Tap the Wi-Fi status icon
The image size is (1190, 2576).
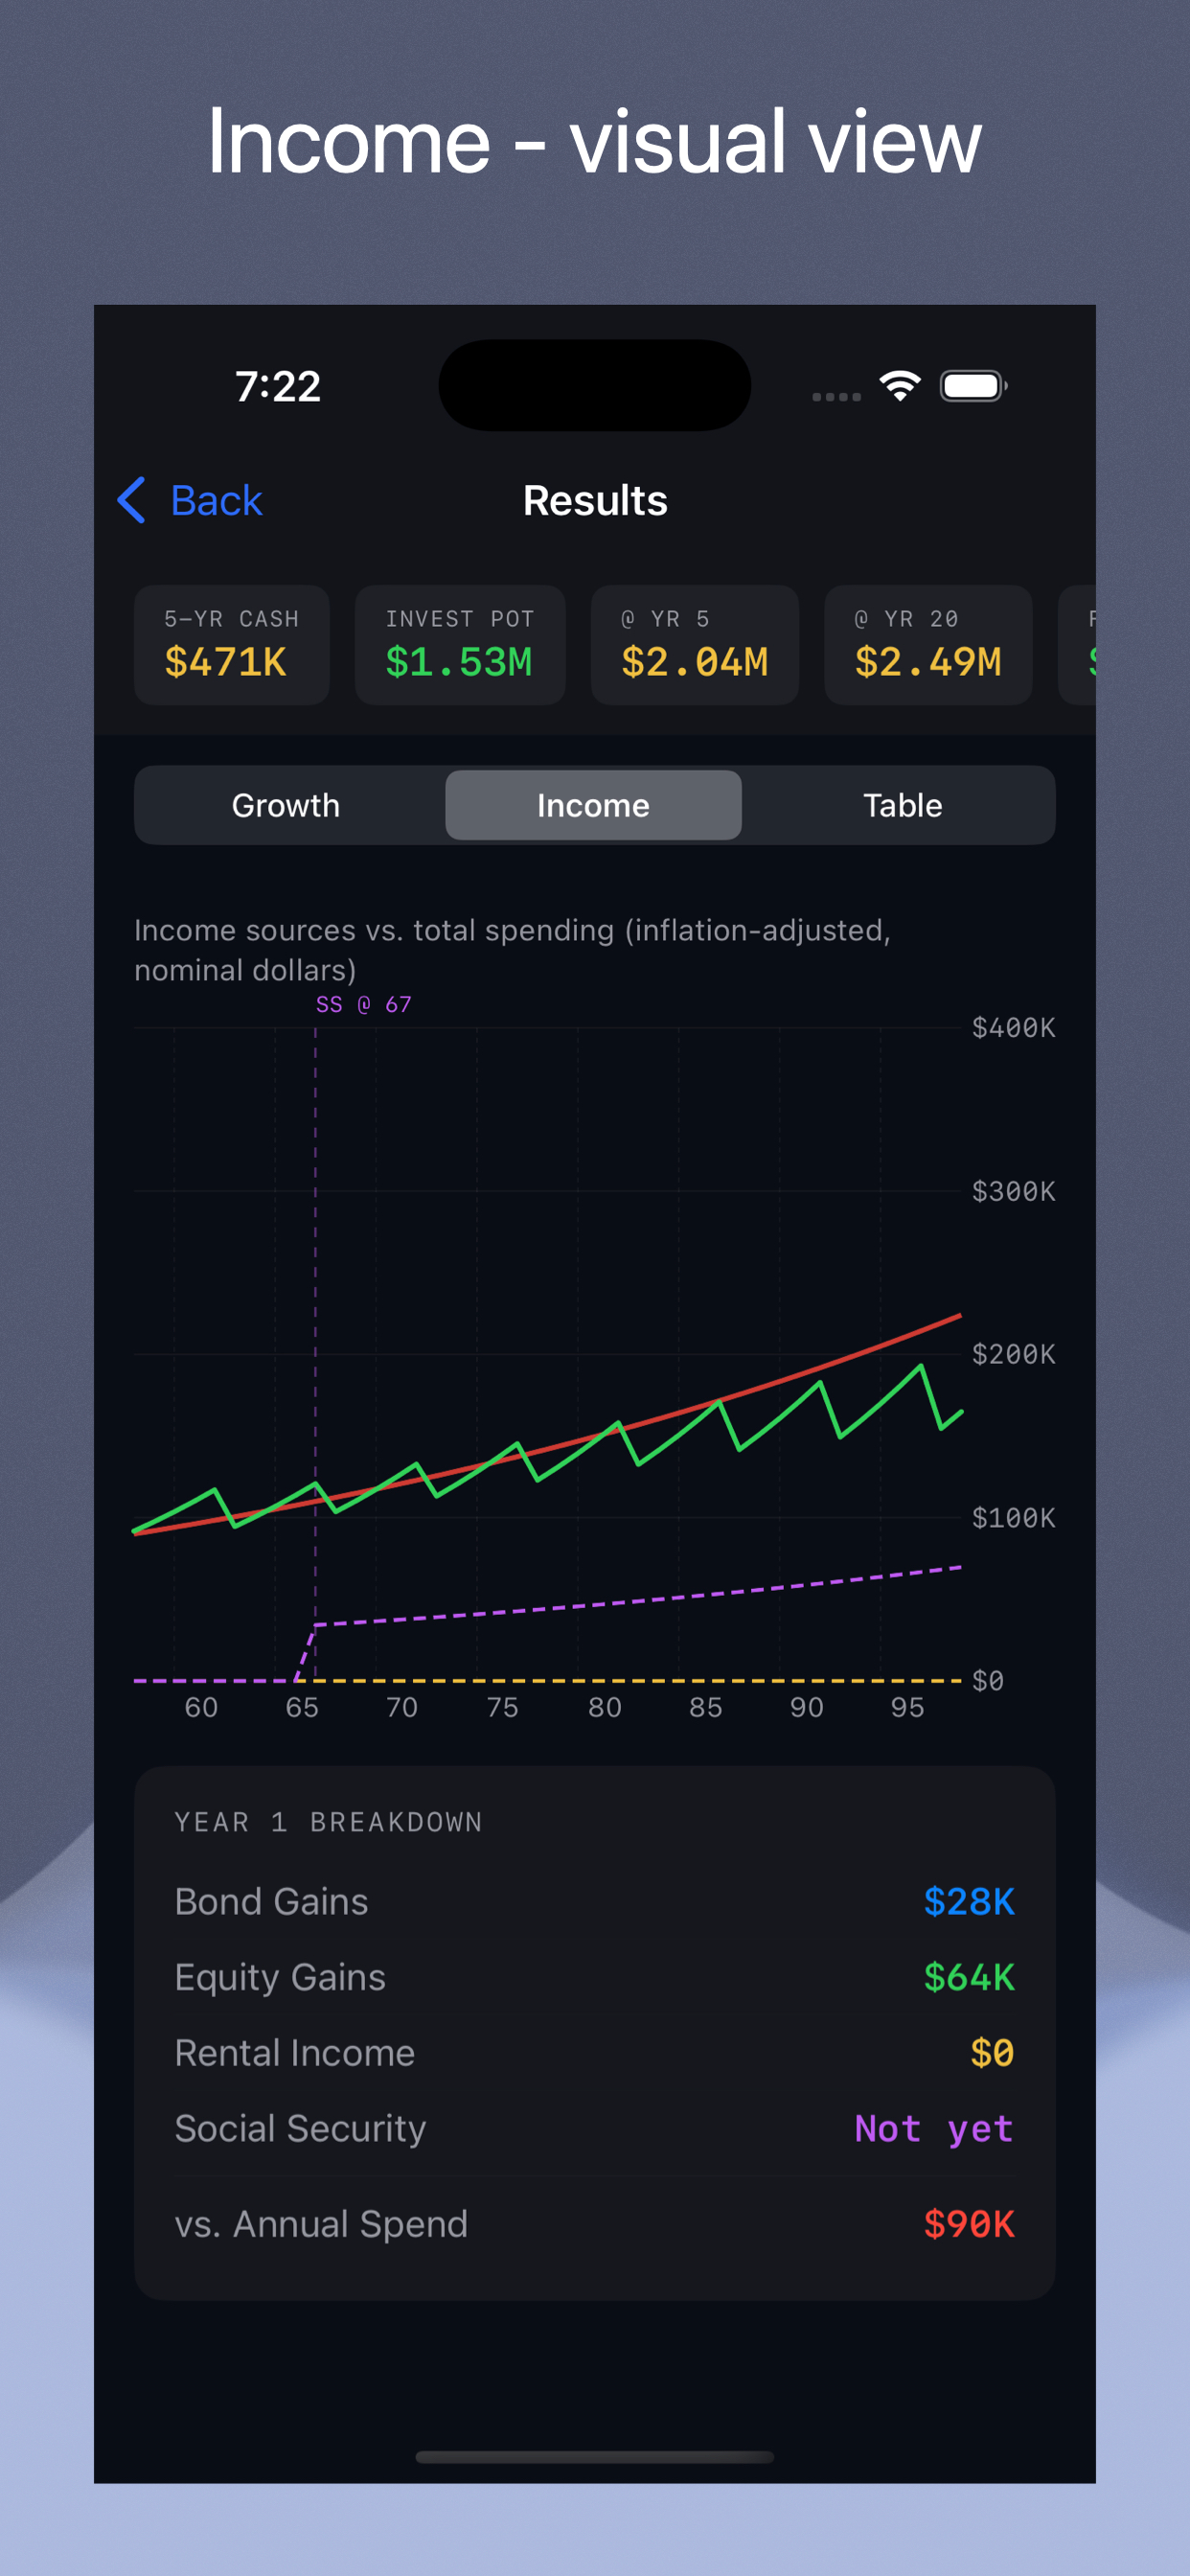coord(900,385)
